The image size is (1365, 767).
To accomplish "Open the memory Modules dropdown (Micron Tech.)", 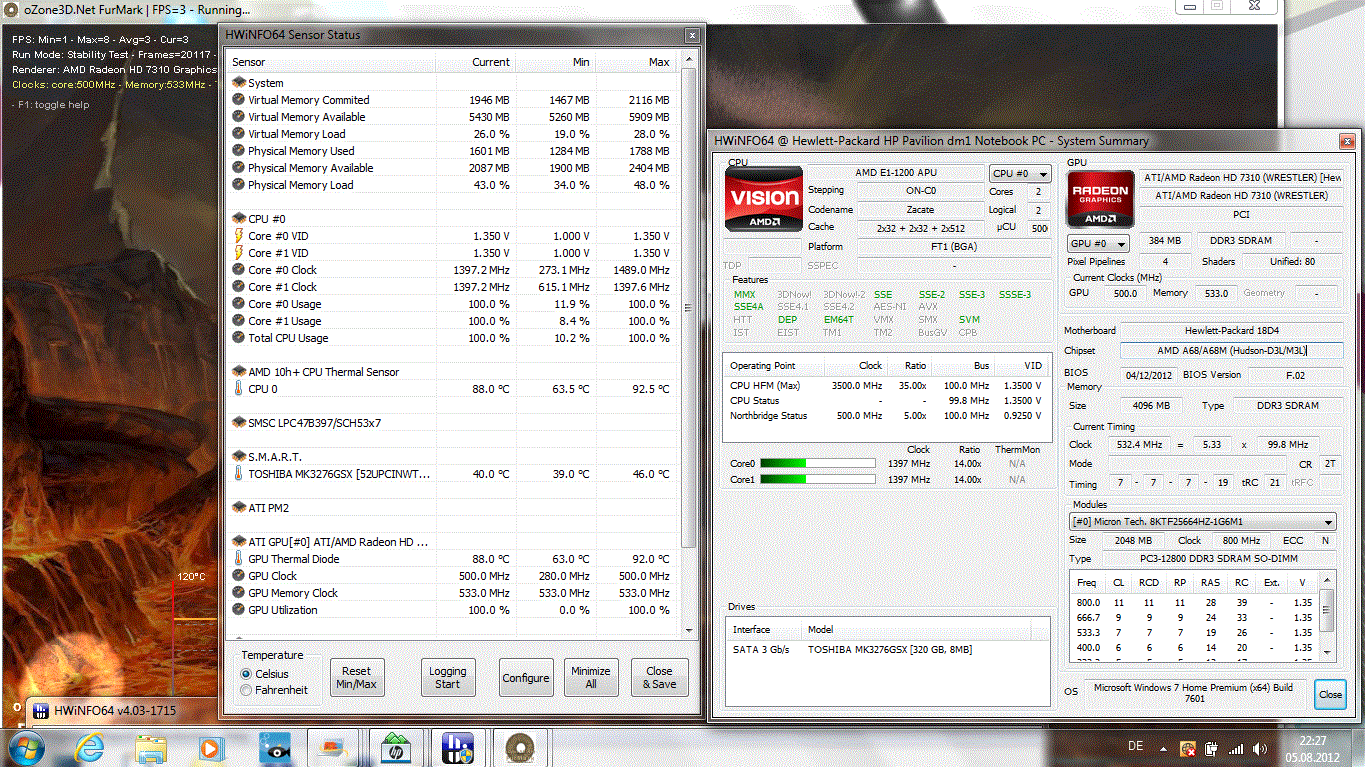I will pos(1202,522).
